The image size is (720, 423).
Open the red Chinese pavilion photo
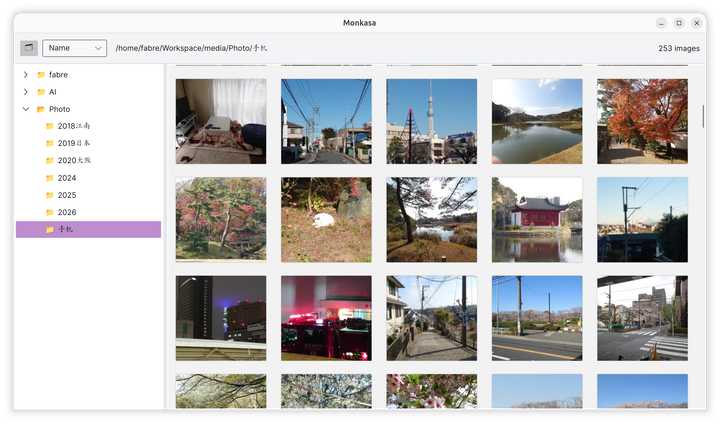point(537,220)
